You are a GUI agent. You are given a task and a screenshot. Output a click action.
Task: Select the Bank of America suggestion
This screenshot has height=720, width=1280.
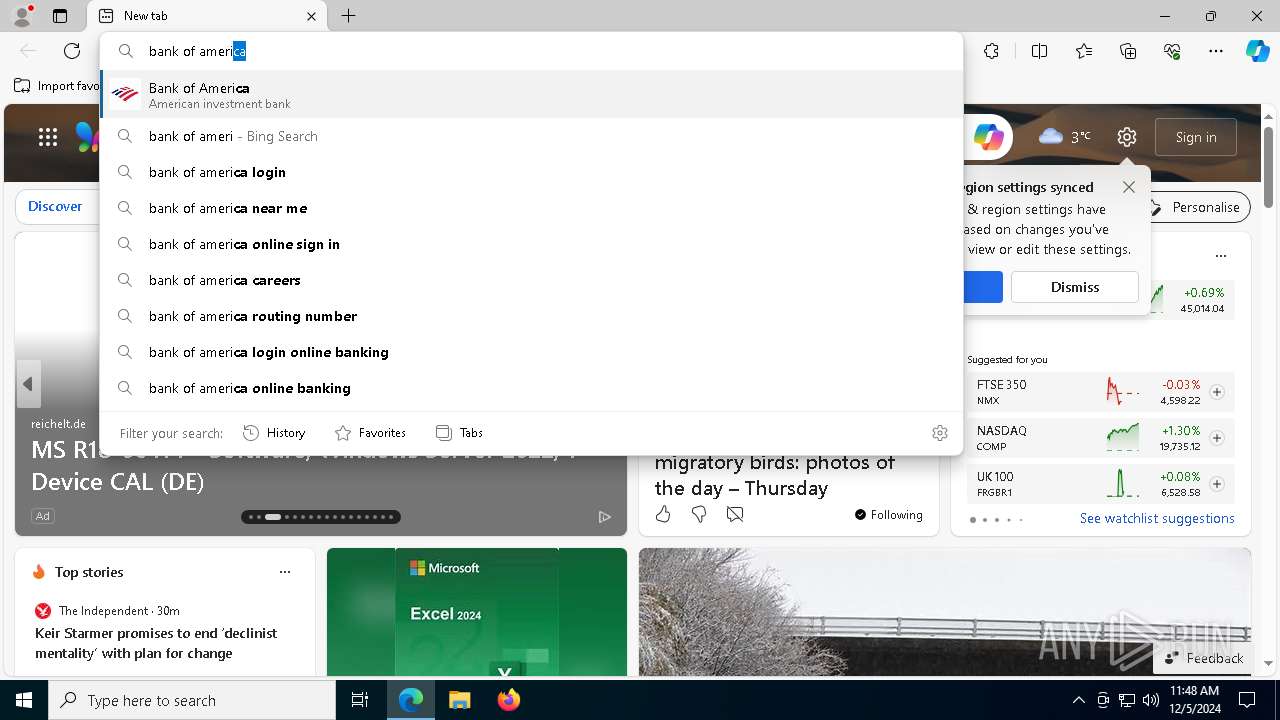coord(531,94)
